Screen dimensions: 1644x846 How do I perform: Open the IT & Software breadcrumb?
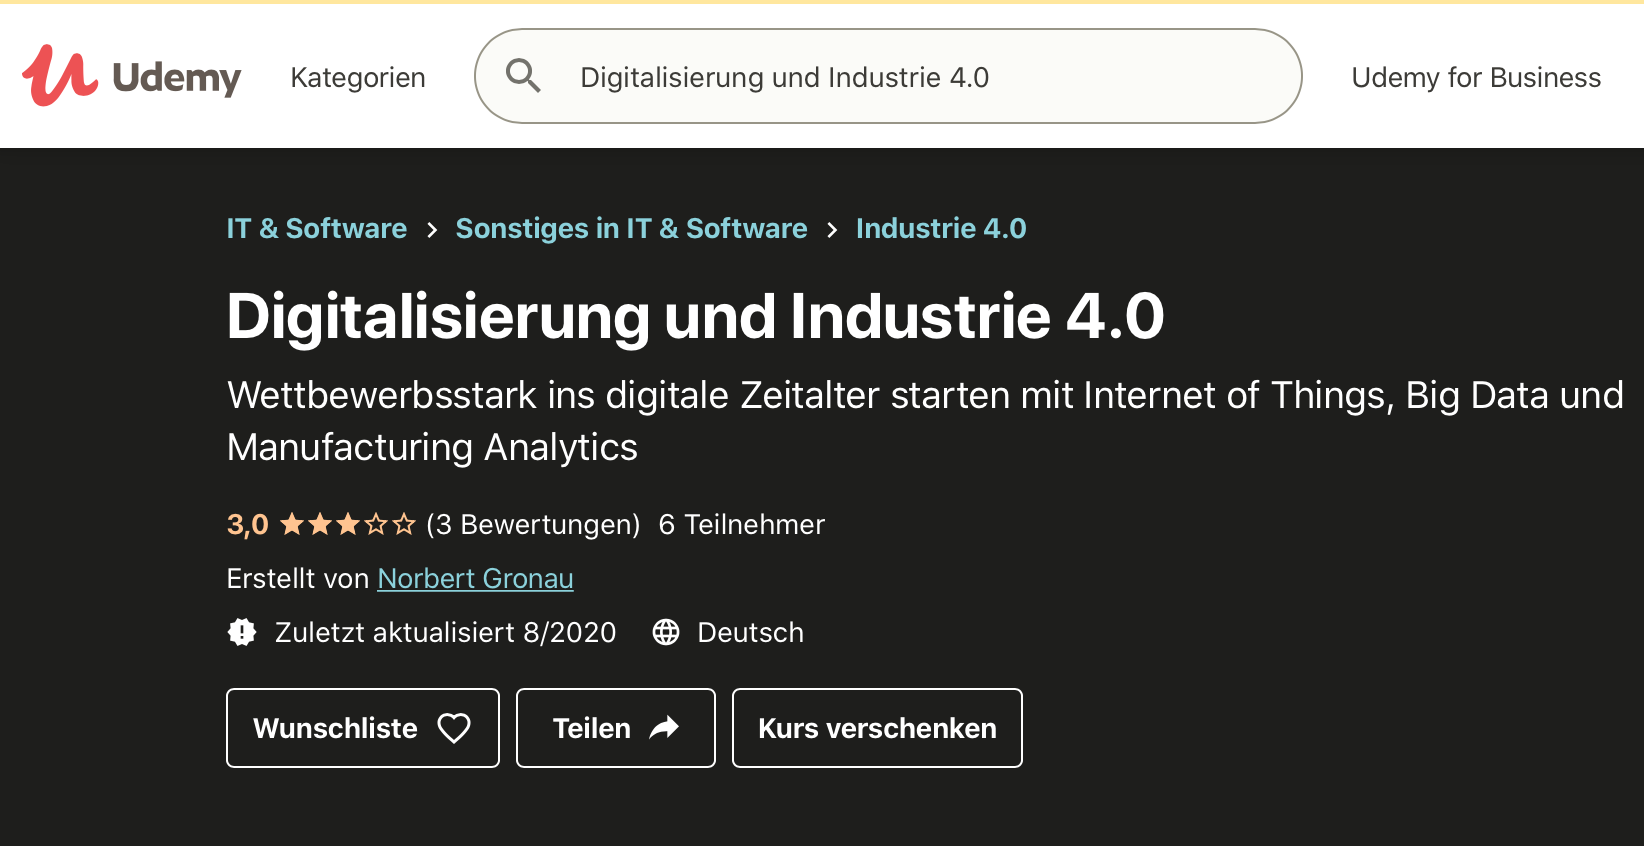click(x=317, y=228)
